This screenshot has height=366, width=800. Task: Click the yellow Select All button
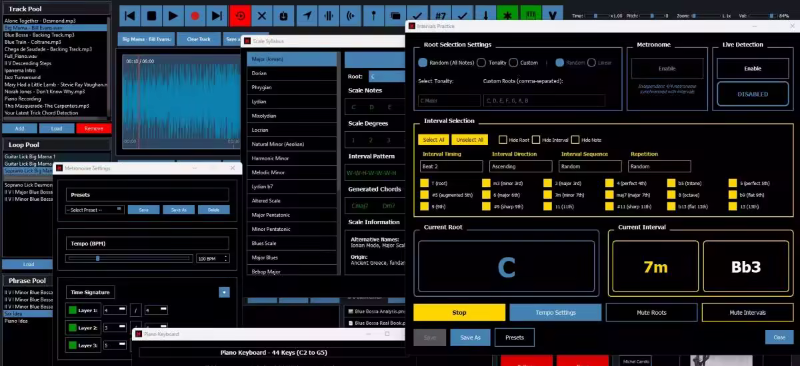tap(433, 139)
